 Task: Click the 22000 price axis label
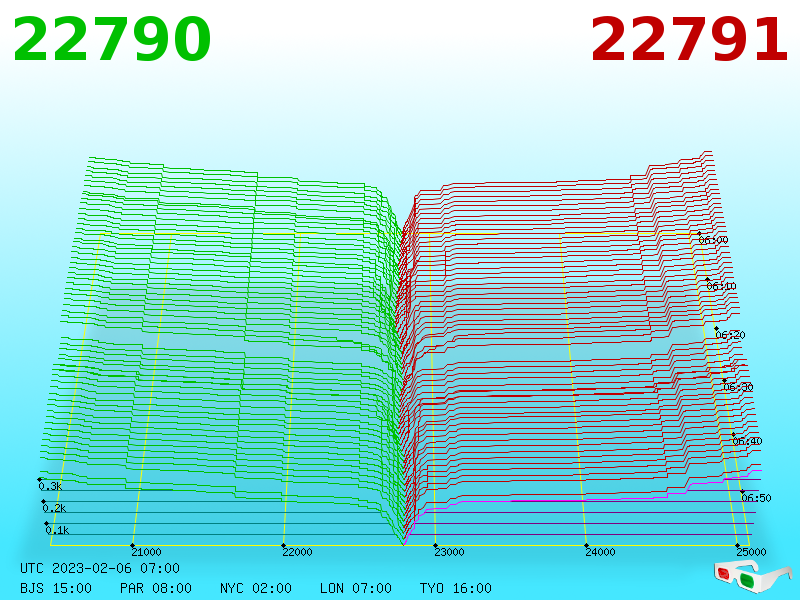click(x=297, y=552)
